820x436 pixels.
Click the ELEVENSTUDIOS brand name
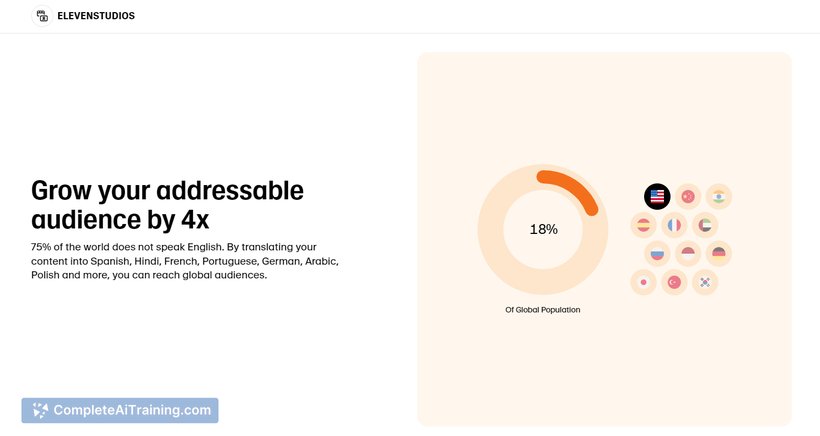tap(96, 16)
